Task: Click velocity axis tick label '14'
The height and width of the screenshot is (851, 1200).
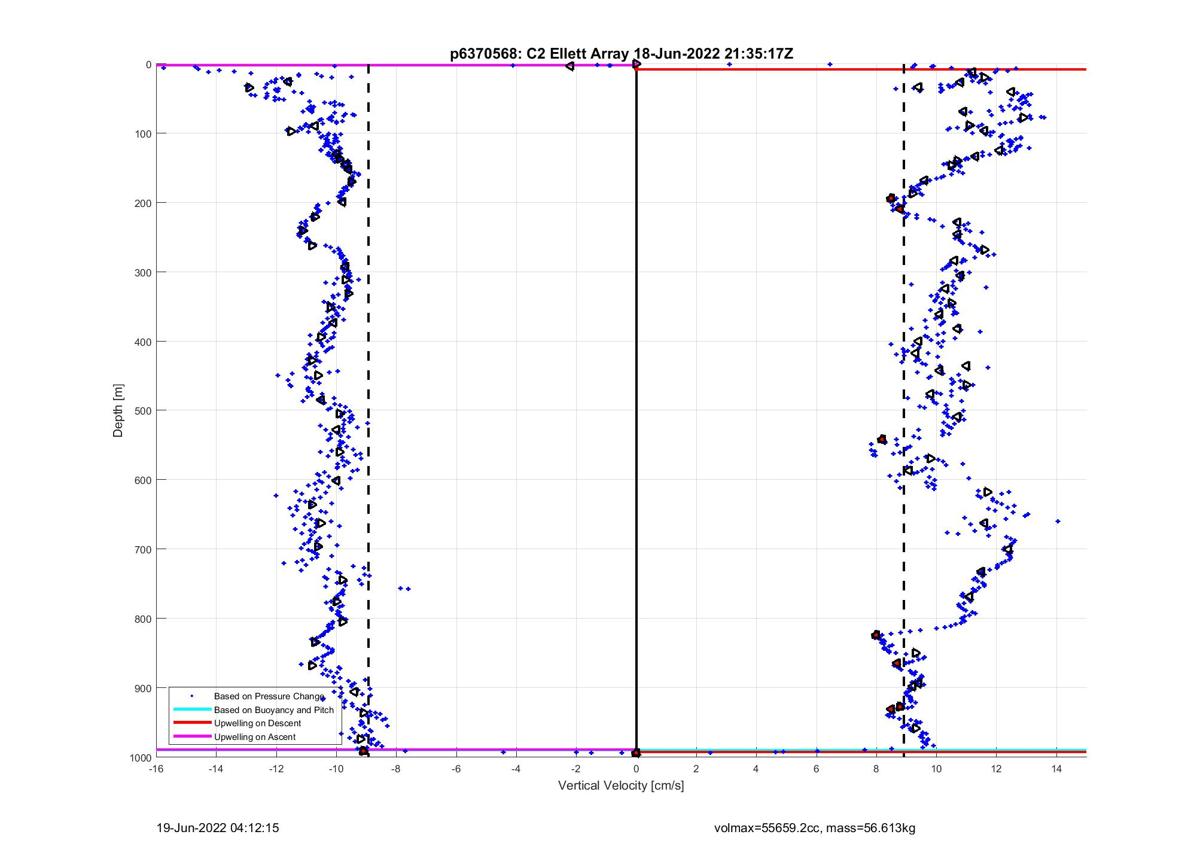Action: [1056, 769]
